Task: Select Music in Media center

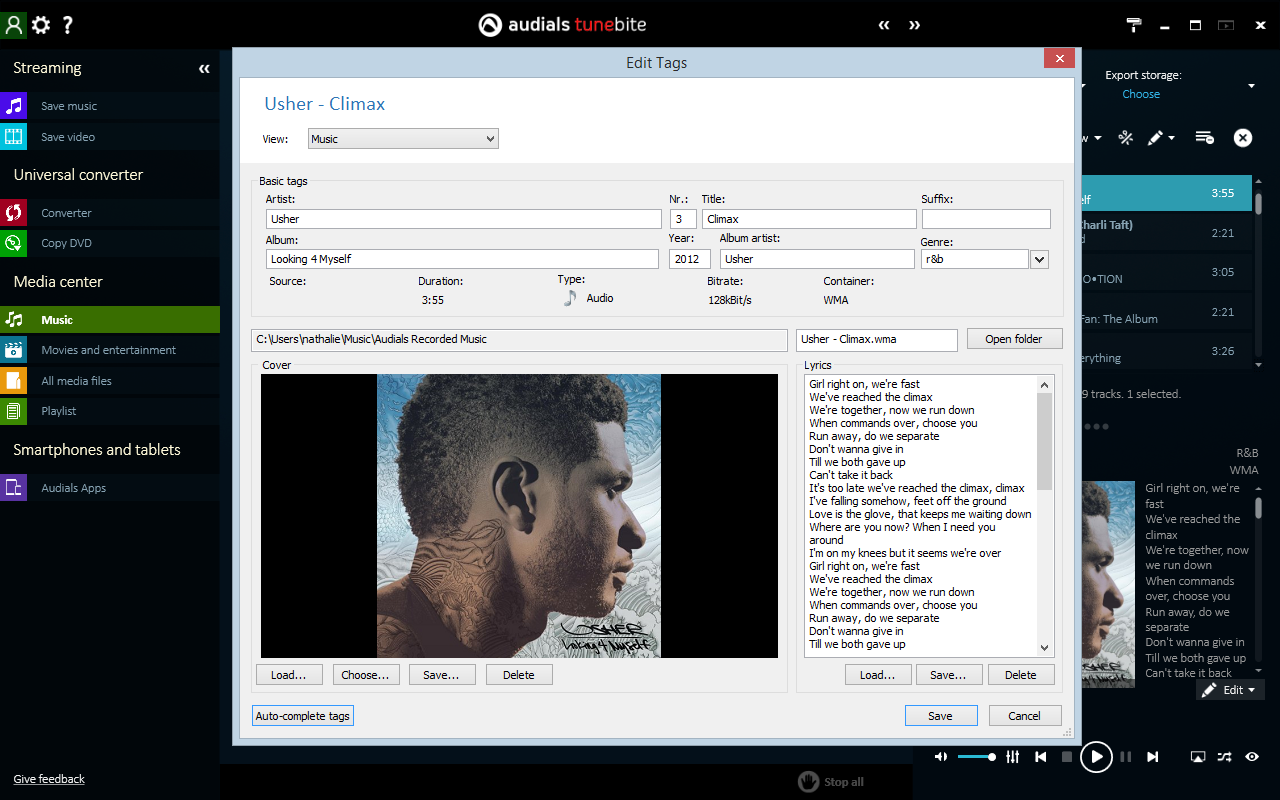Action: [x=110, y=320]
